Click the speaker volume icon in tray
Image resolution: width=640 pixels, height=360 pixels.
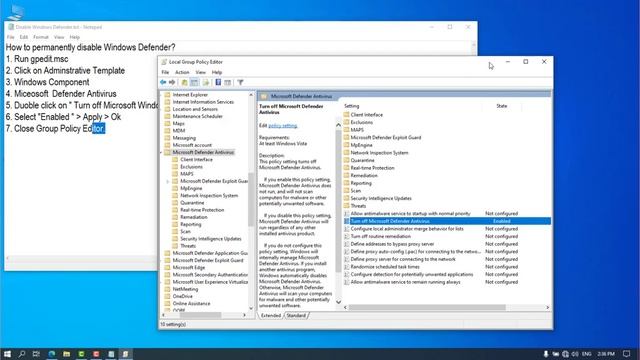(x=575, y=354)
